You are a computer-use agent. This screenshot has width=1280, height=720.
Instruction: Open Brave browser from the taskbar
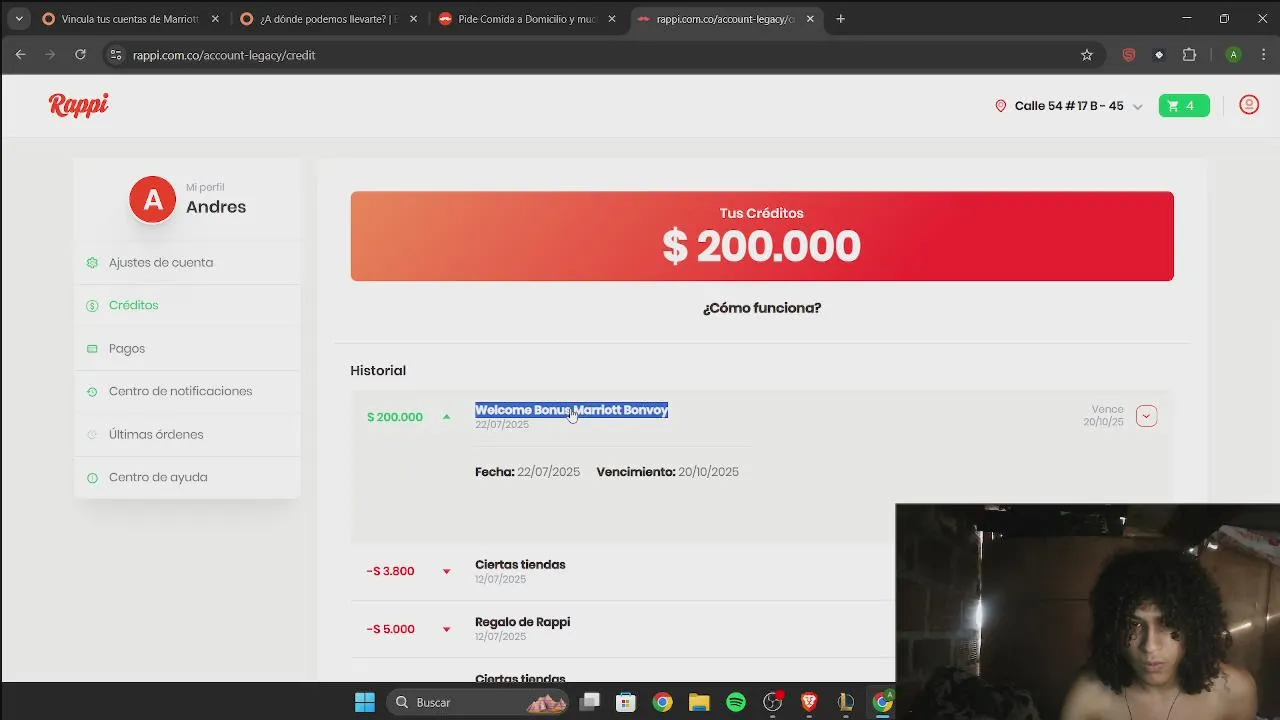pyautogui.click(x=809, y=702)
